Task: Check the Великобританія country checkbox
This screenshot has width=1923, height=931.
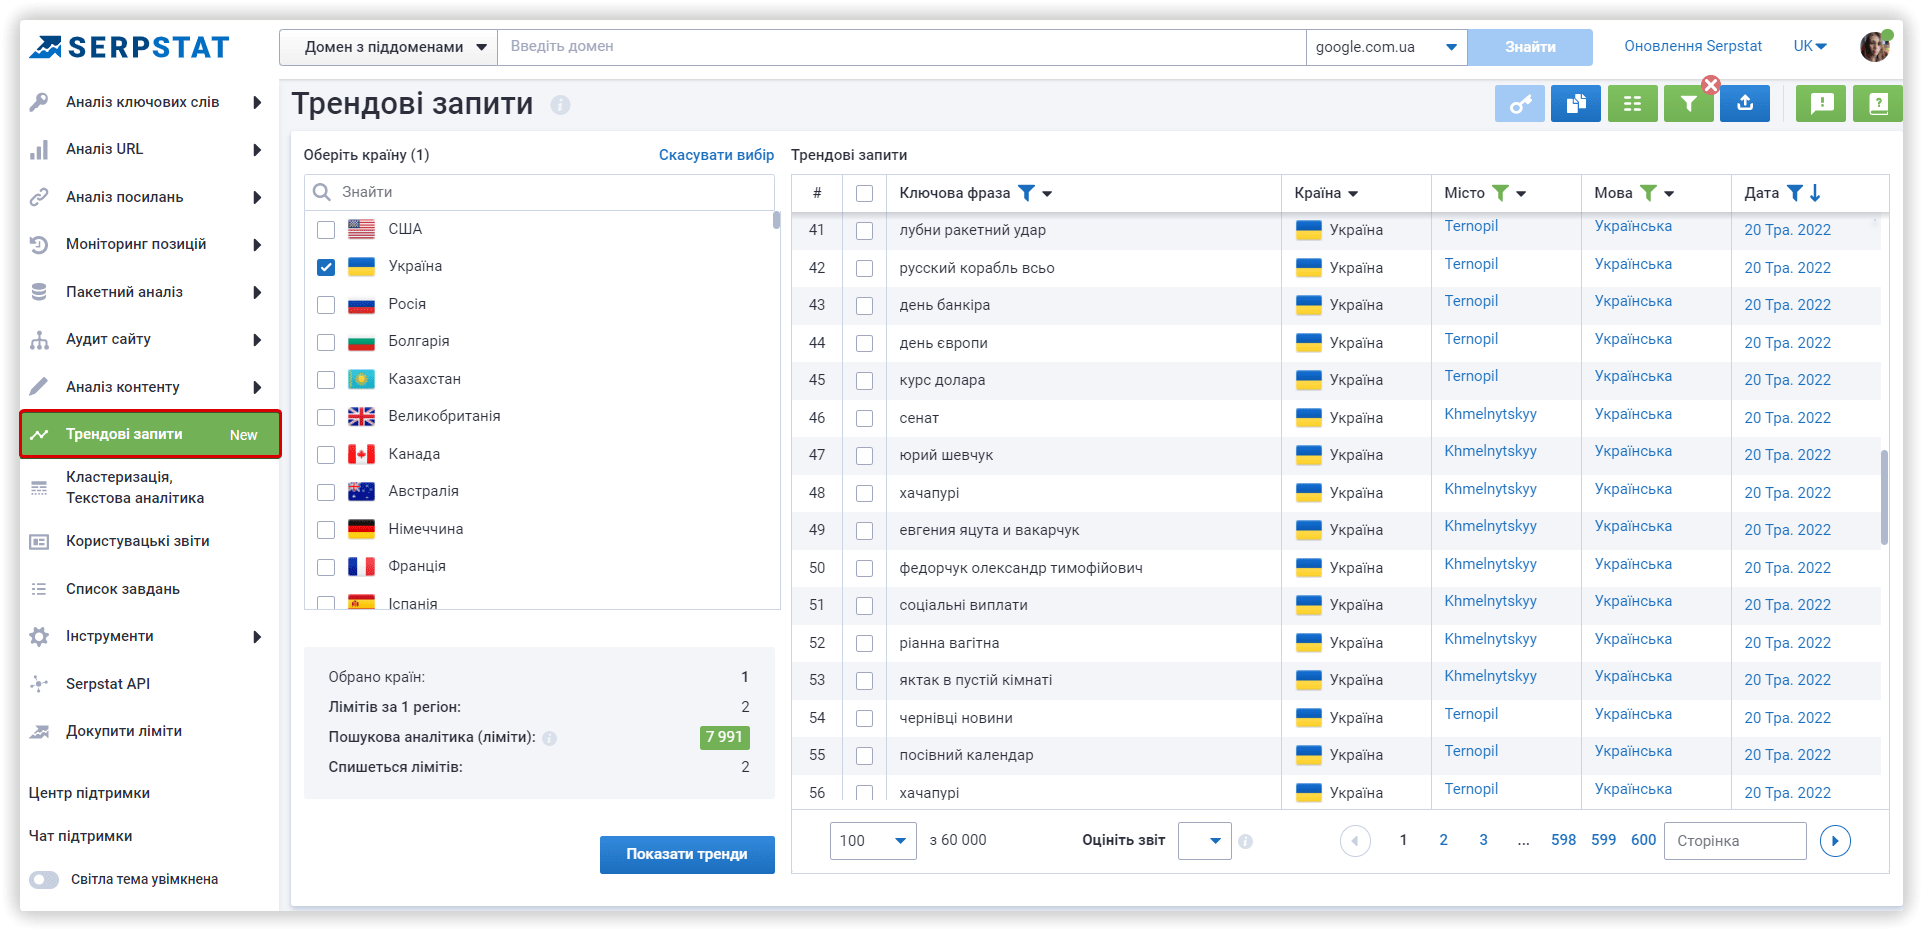Action: [x=326, y=416]
